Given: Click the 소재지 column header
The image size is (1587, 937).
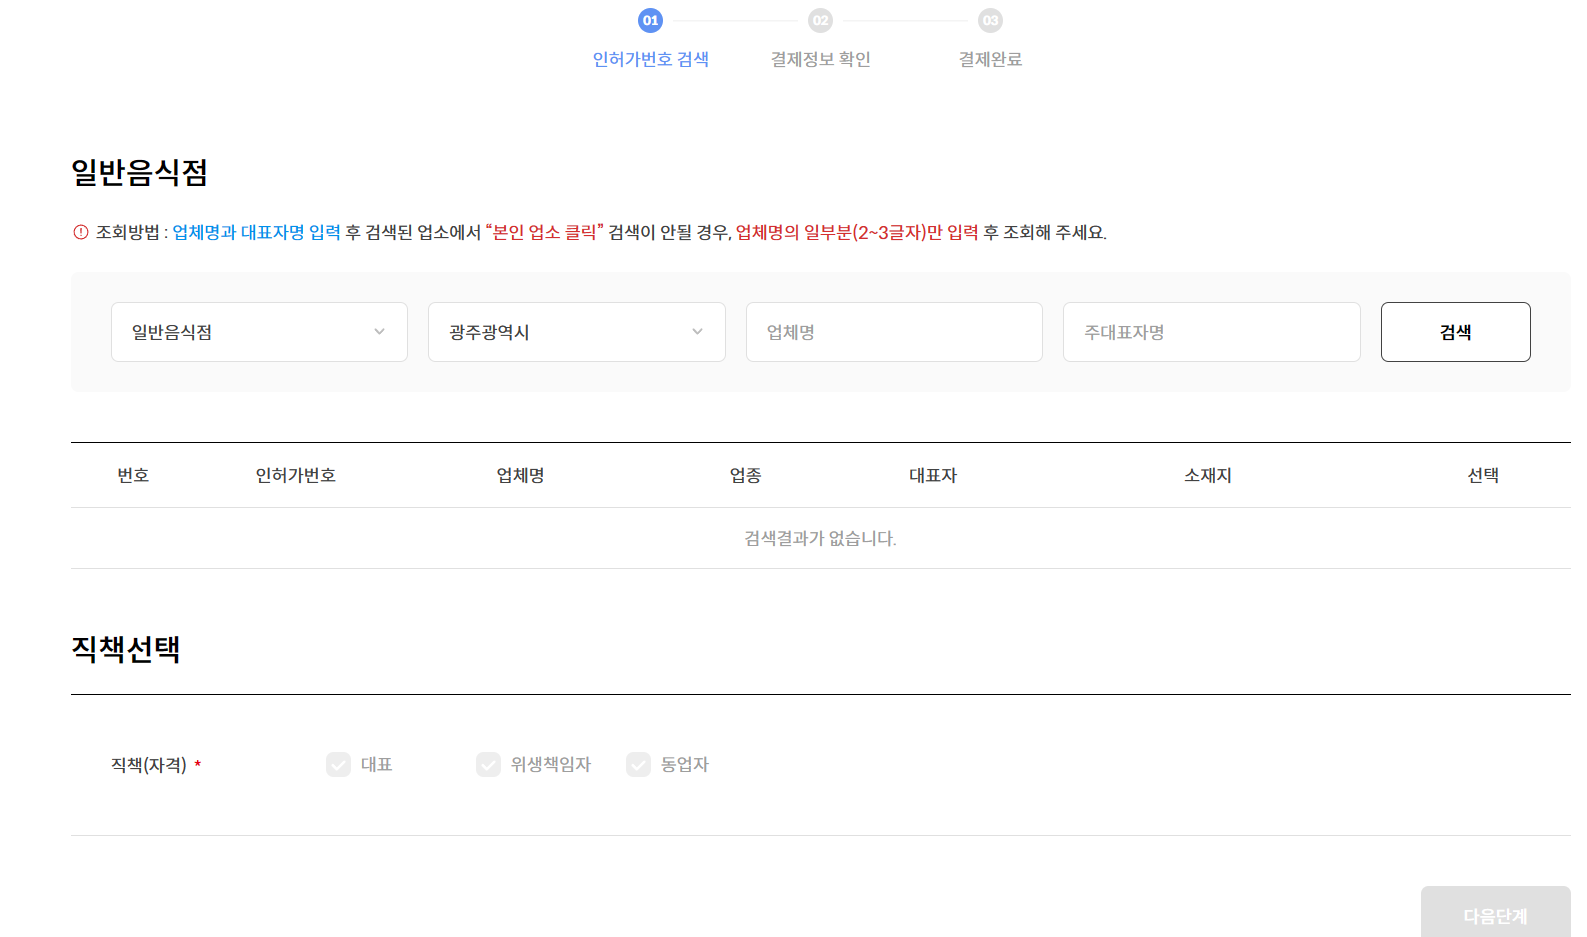Looking at the screenshot, I should pyautogui.click(x=1208, y=475).
